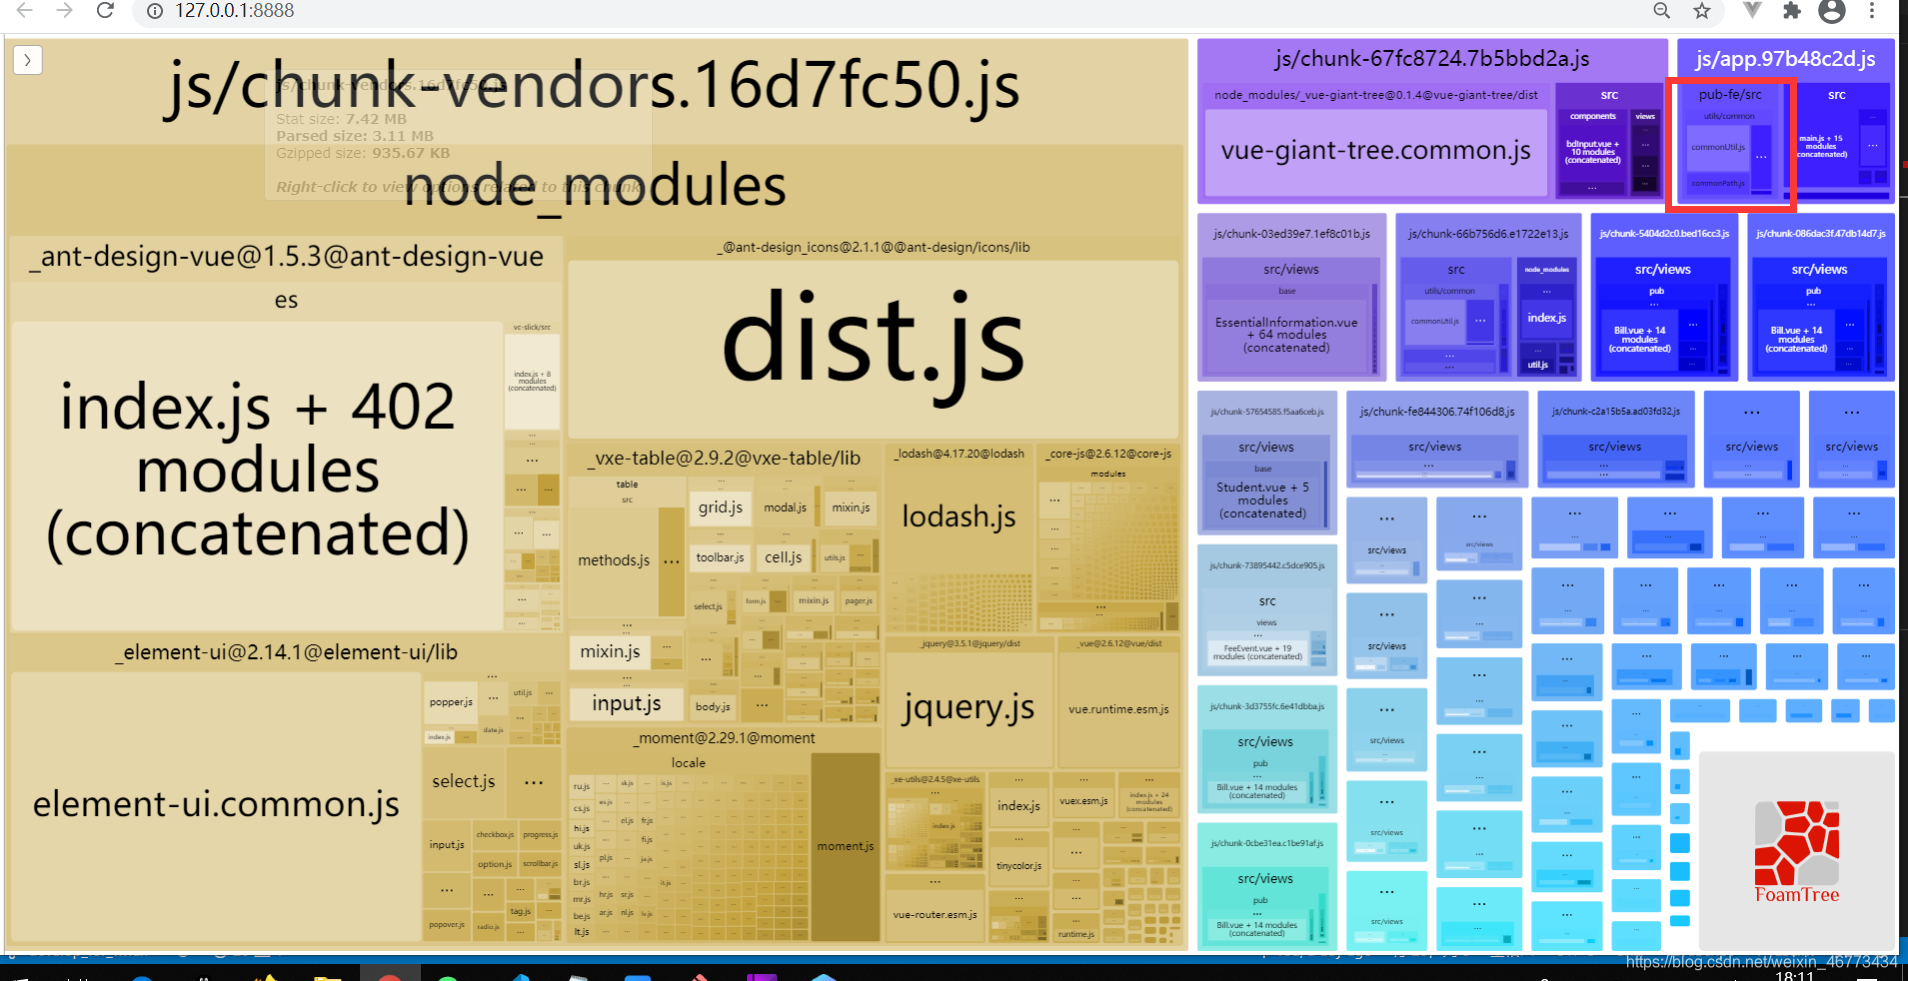This screenshot has width=1908, height=981.
Task: Open the zoom magnifier icon in the address bar
Action: coord(1661,11)
